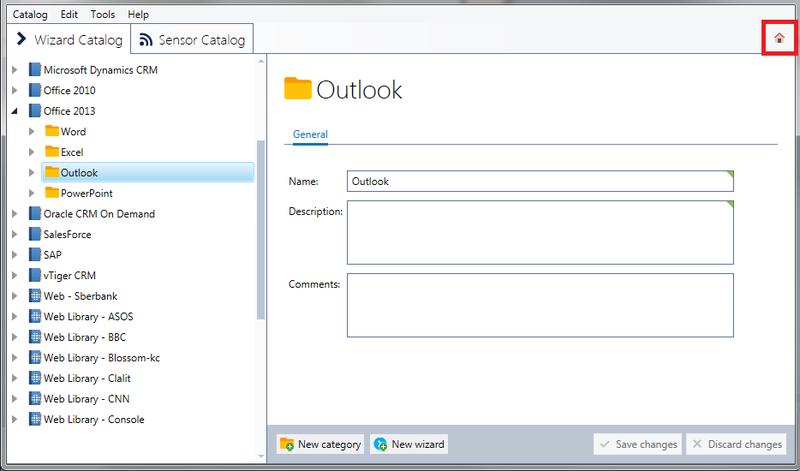Viewport: 800px width, 471px height.
Task: Click the Excel folder icon
Action: pyautogui.click(x=52, y=152)
